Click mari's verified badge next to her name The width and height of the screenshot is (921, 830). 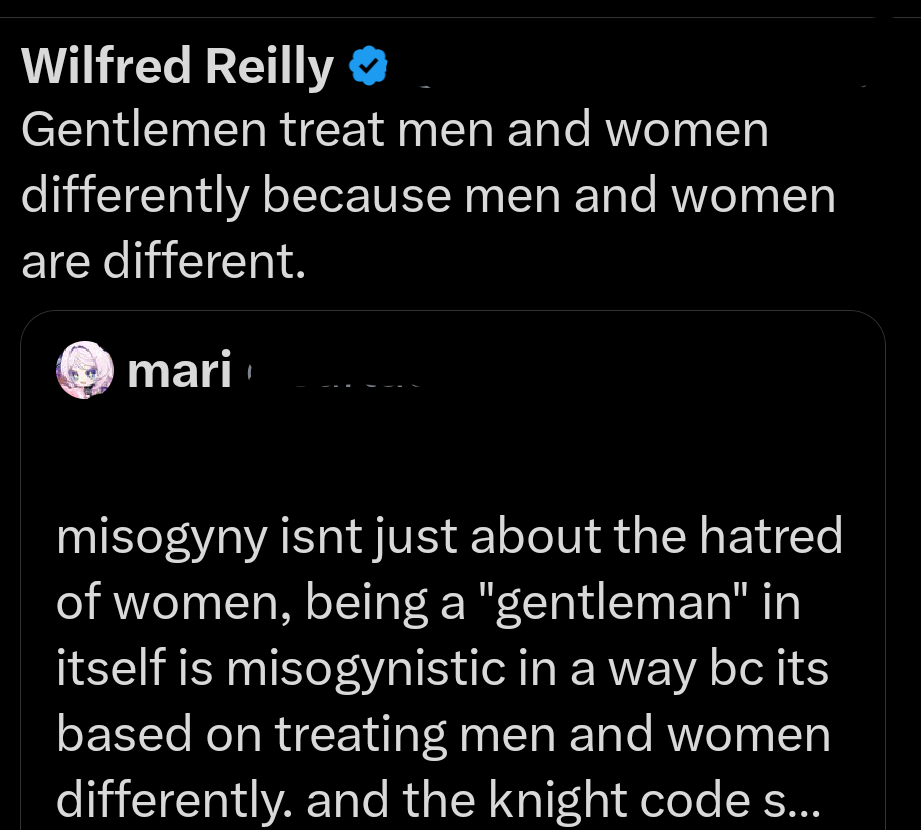coord(250,372)
